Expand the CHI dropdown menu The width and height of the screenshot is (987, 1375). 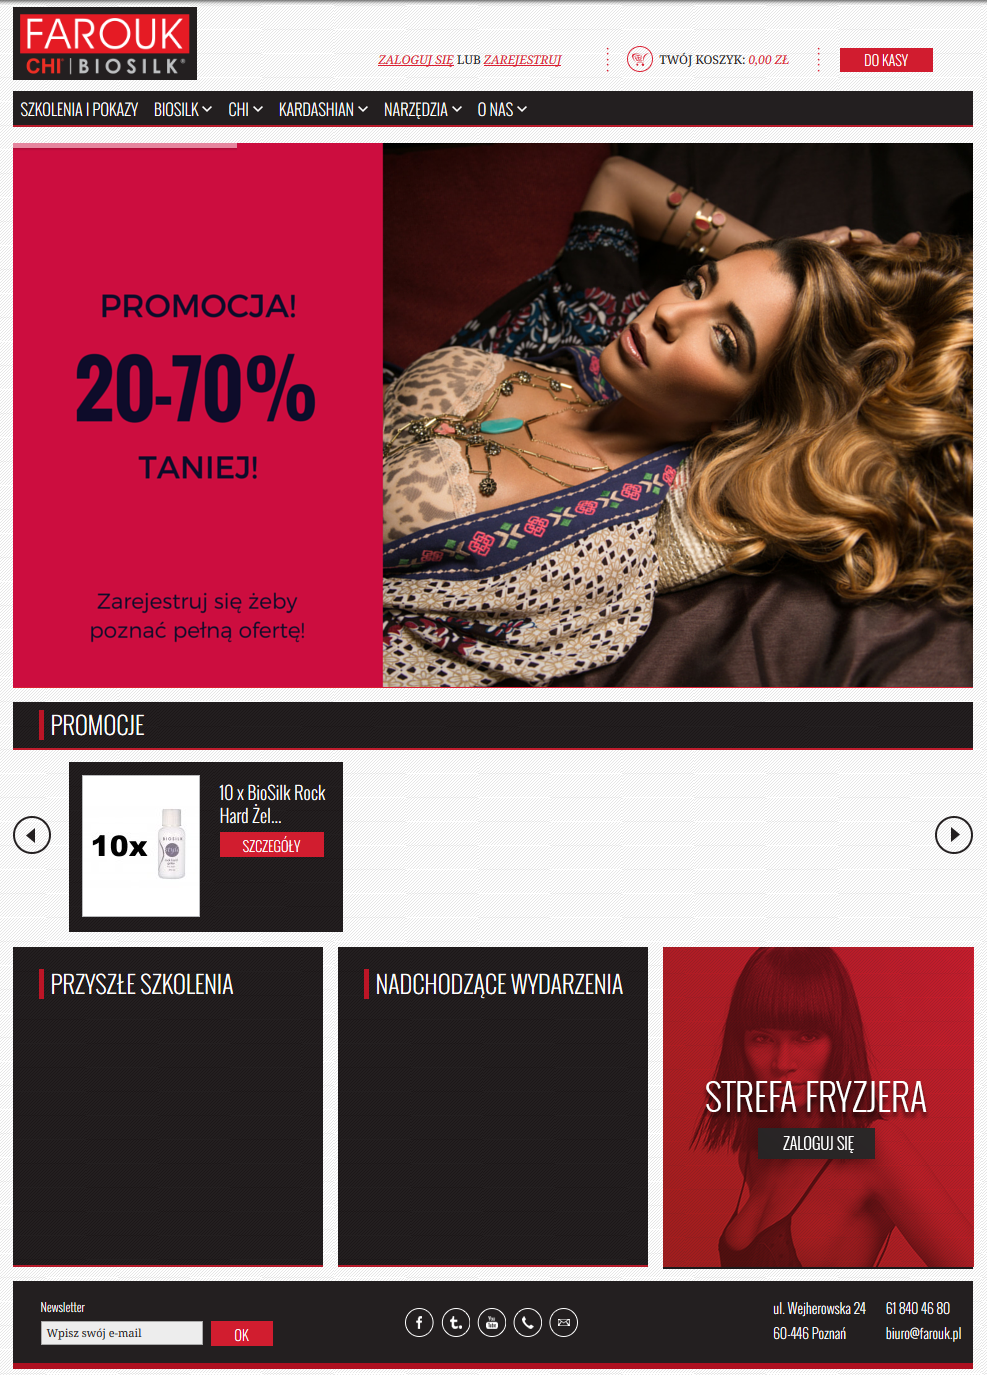pos(245,110)
